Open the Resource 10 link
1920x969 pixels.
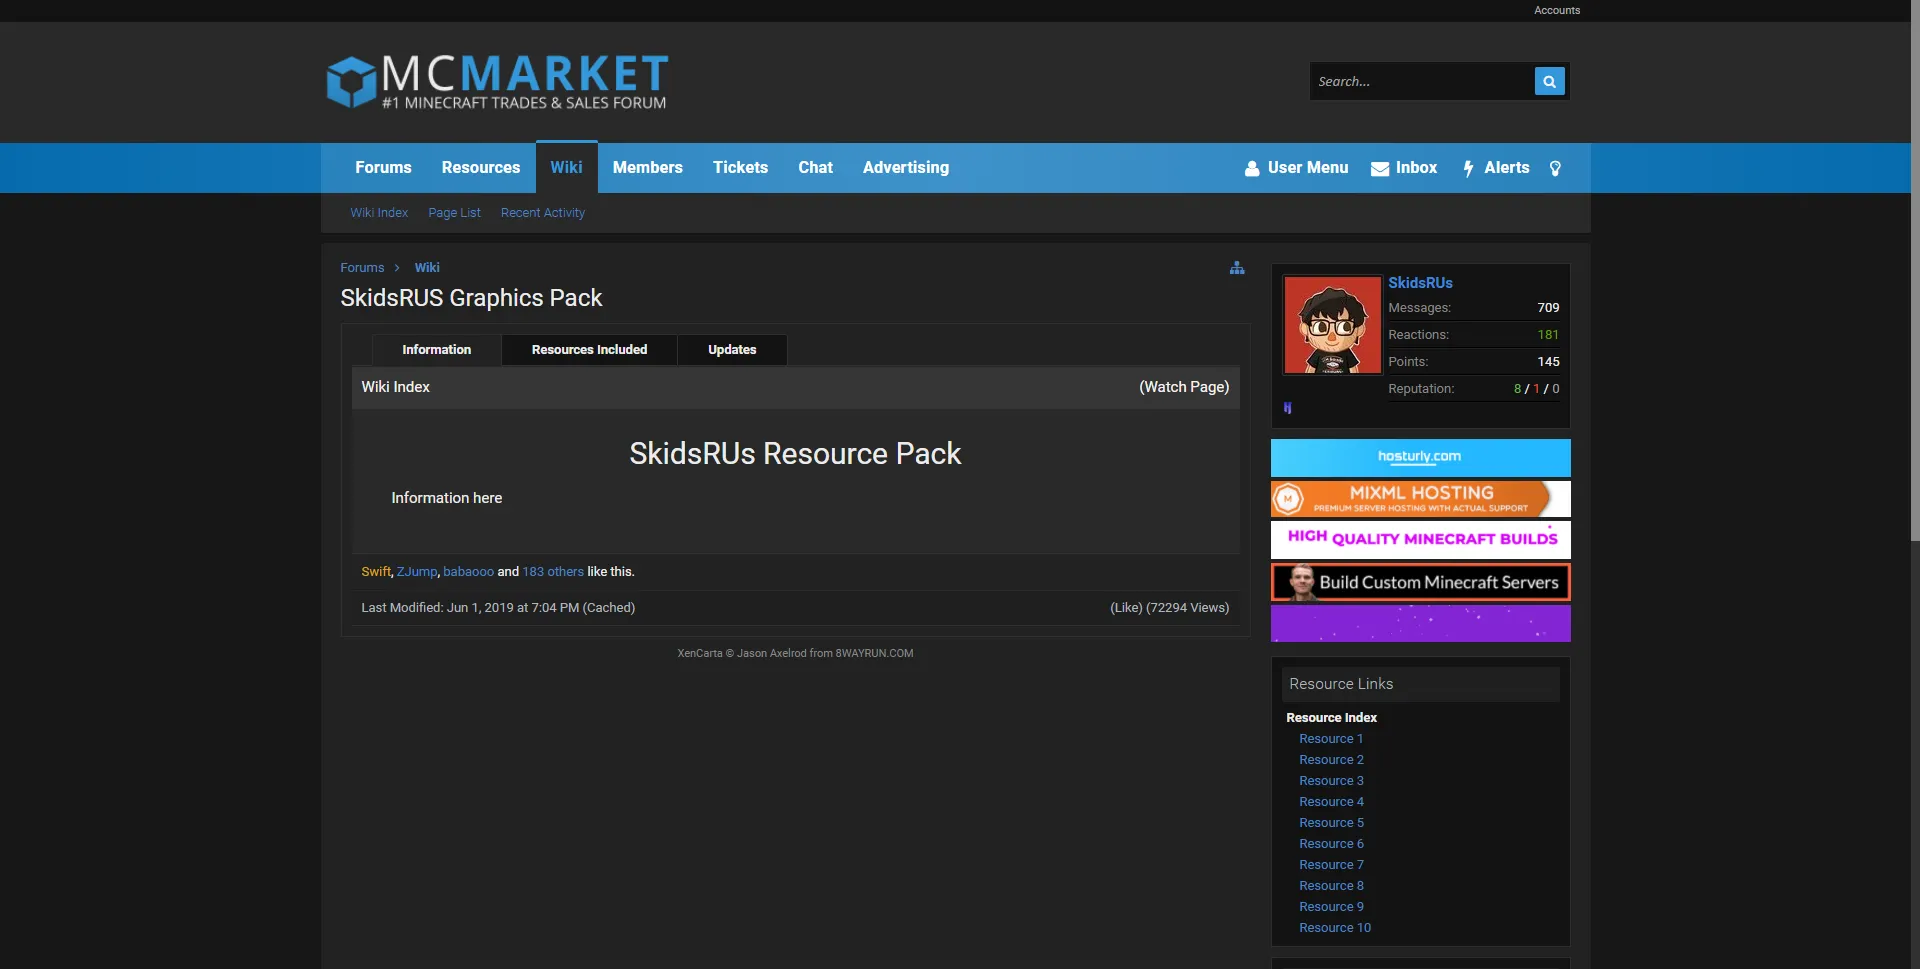pos(1335,928)
